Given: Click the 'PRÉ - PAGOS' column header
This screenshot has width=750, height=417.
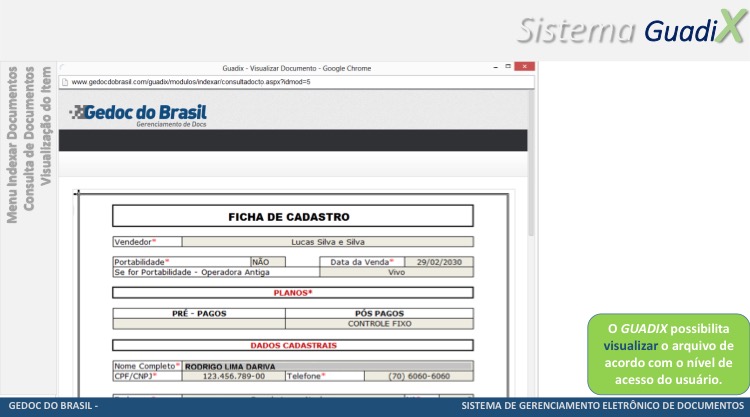Looking at the screenshot, I should tap(199, 313).
